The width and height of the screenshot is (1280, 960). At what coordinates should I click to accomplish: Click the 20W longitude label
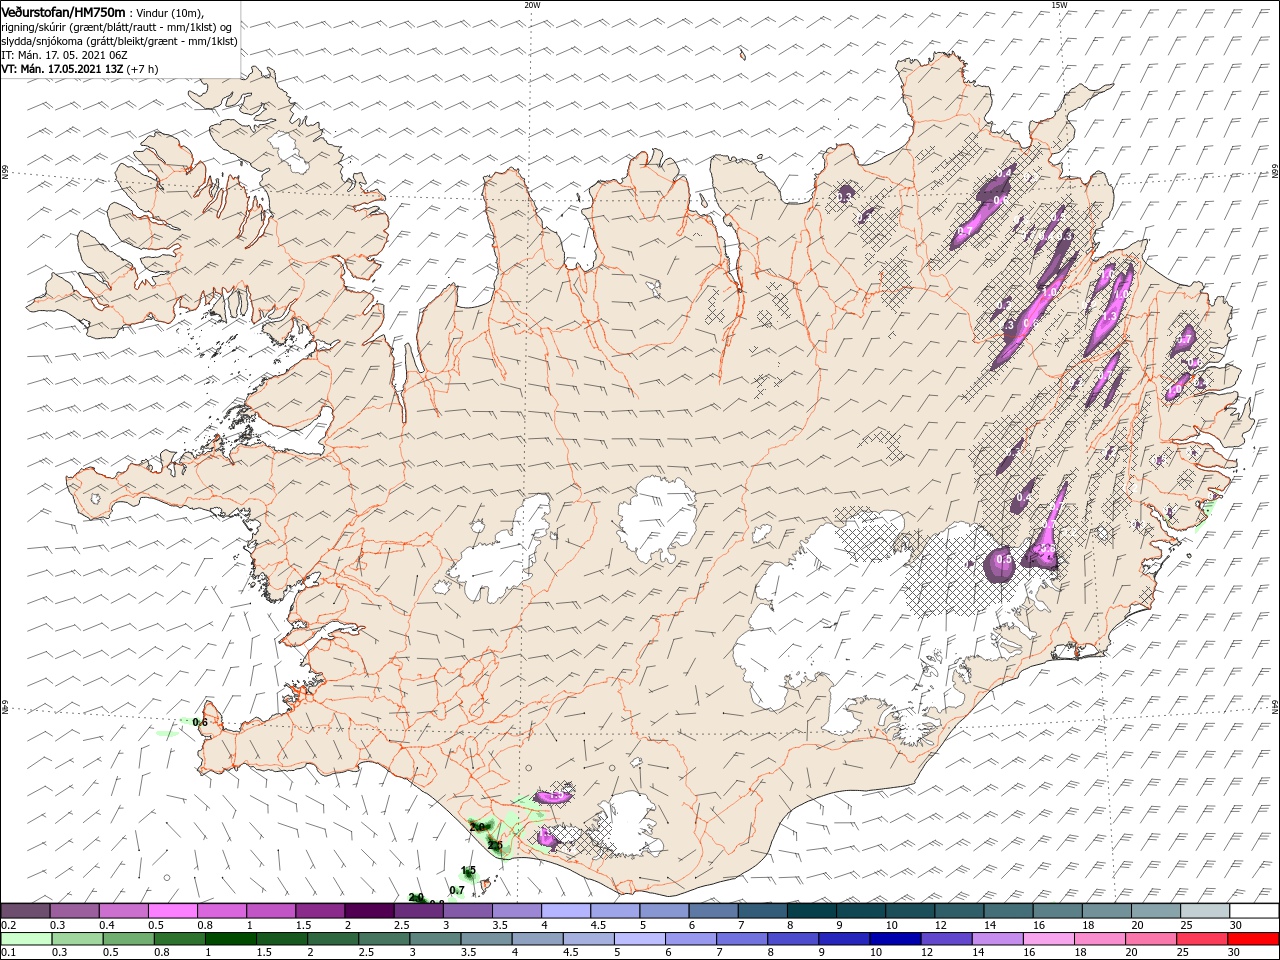532,5
